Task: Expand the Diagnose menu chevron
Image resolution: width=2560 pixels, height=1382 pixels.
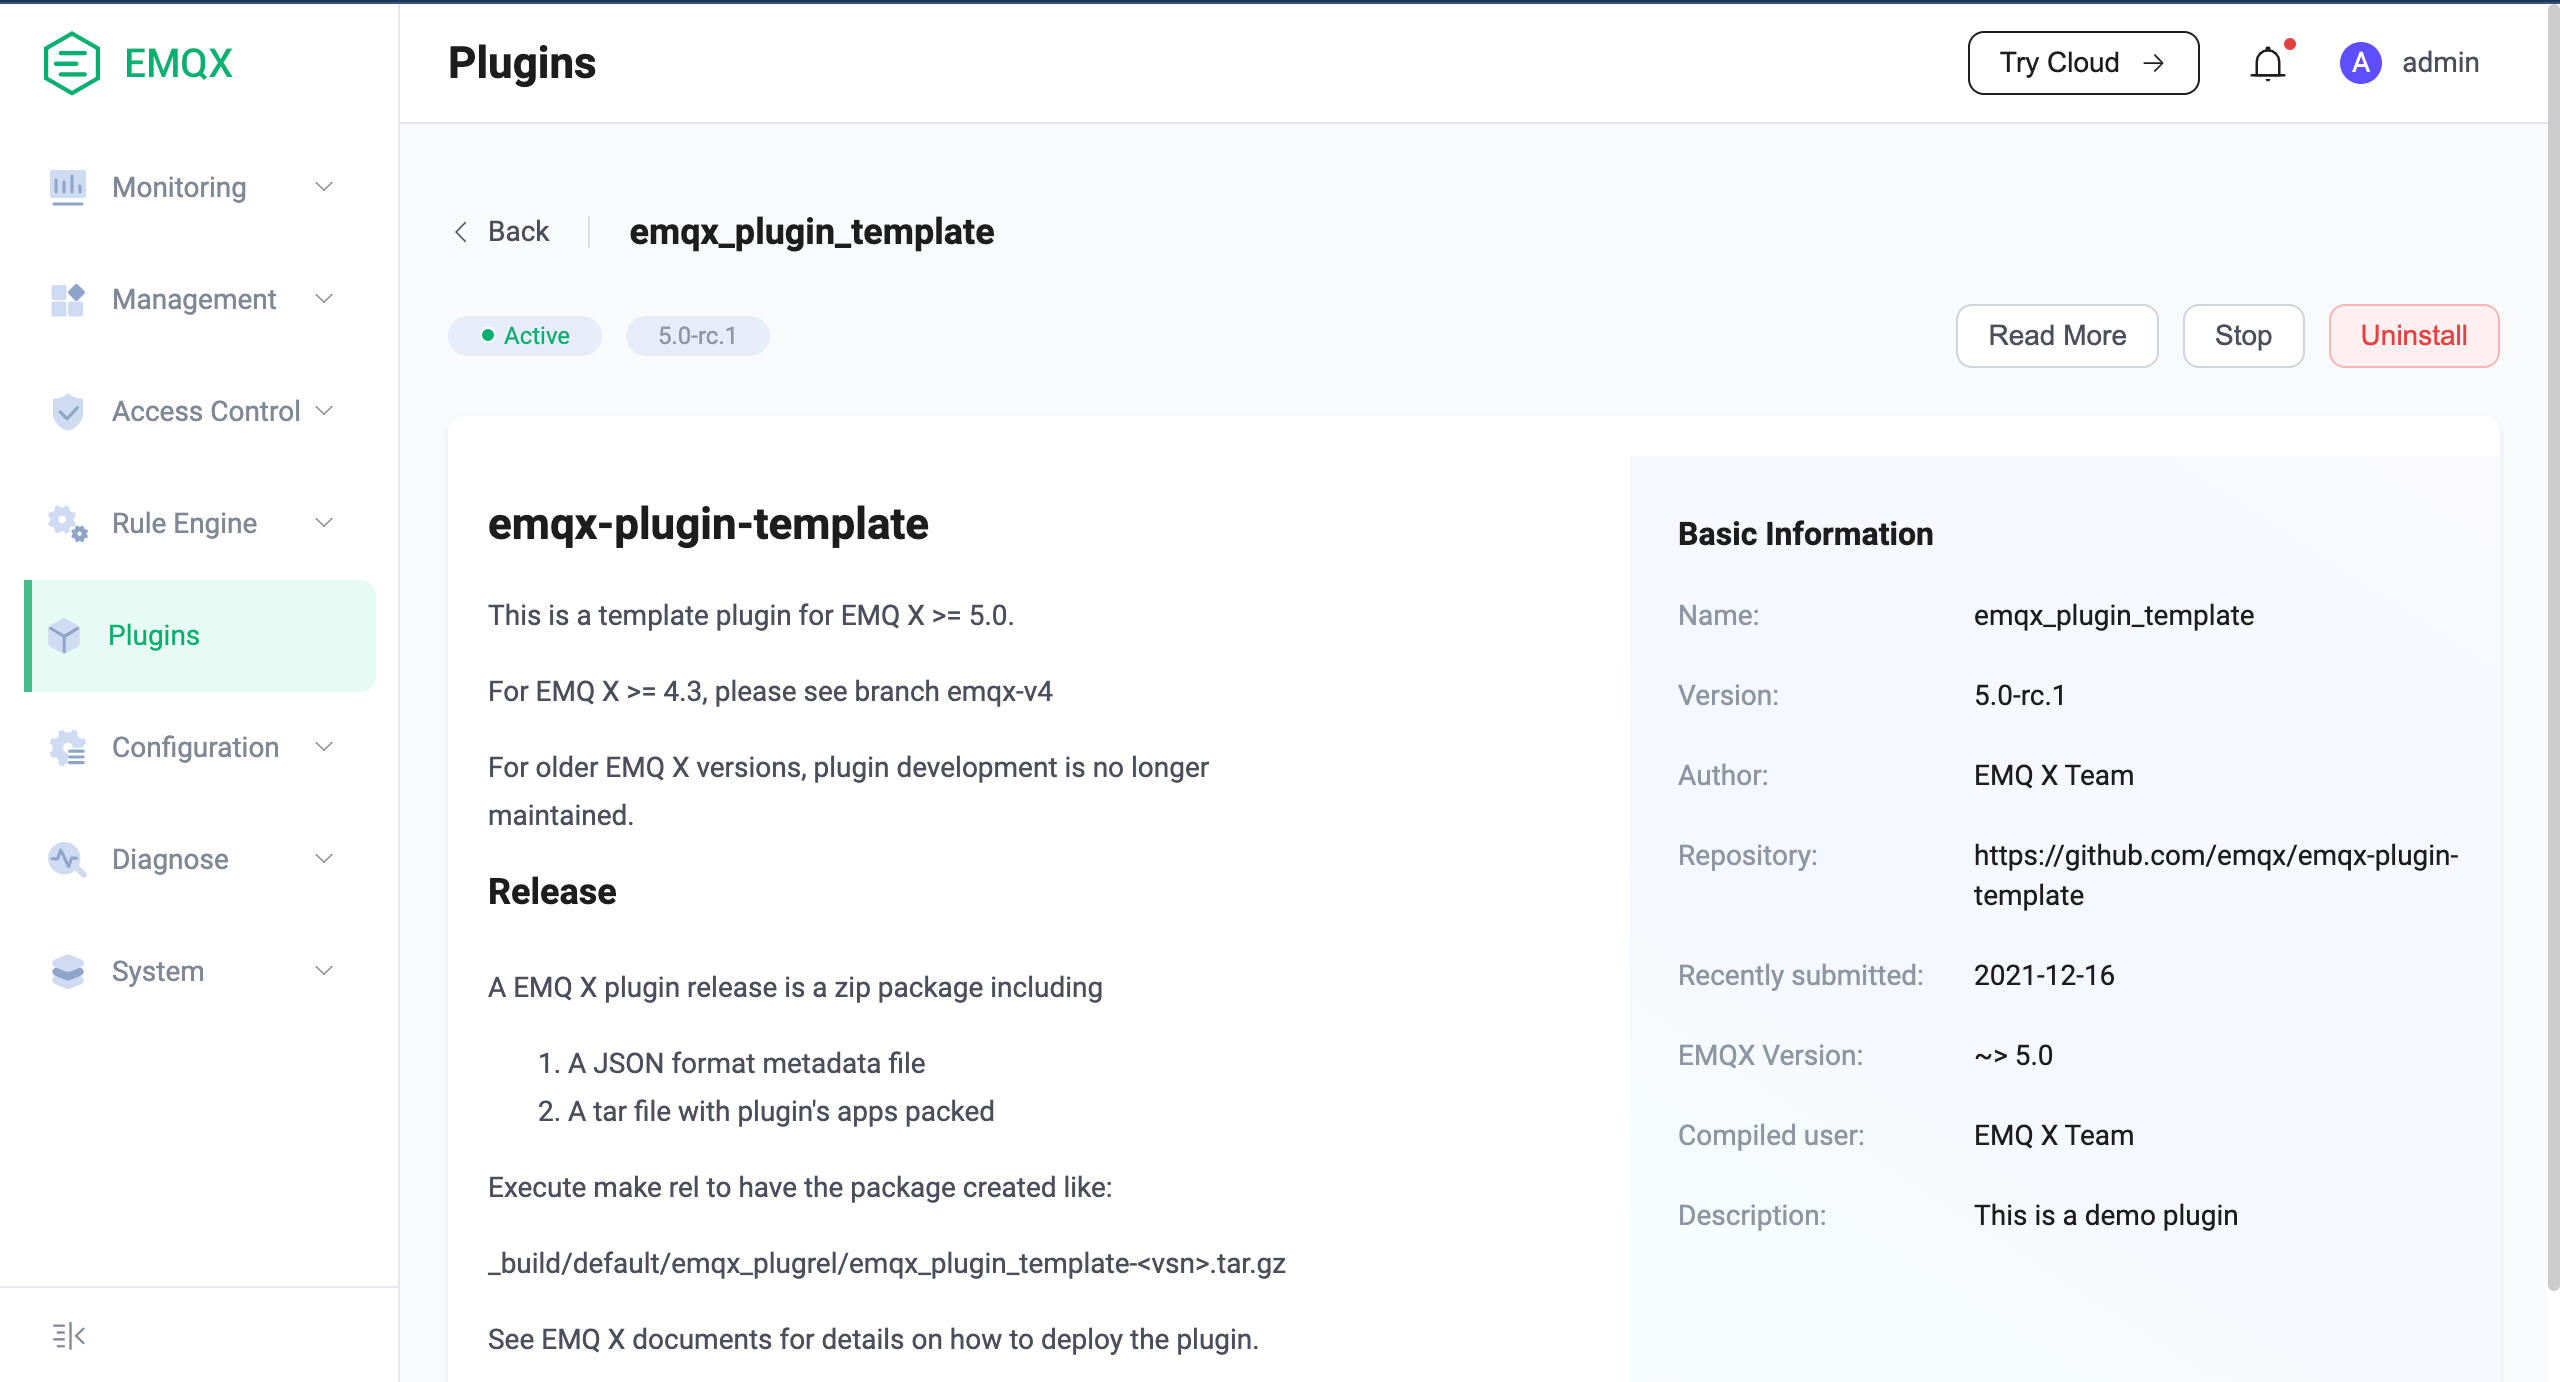Action: [324, 859]
